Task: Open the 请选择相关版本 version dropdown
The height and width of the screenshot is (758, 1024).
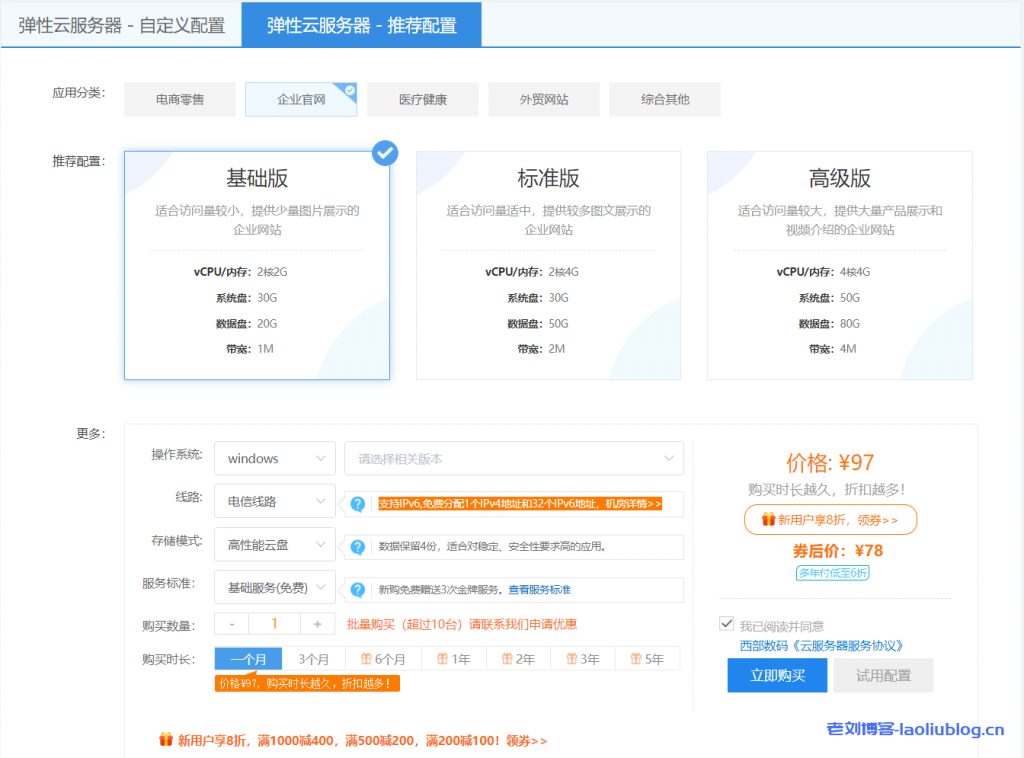Action: click(x=514, y=458)
